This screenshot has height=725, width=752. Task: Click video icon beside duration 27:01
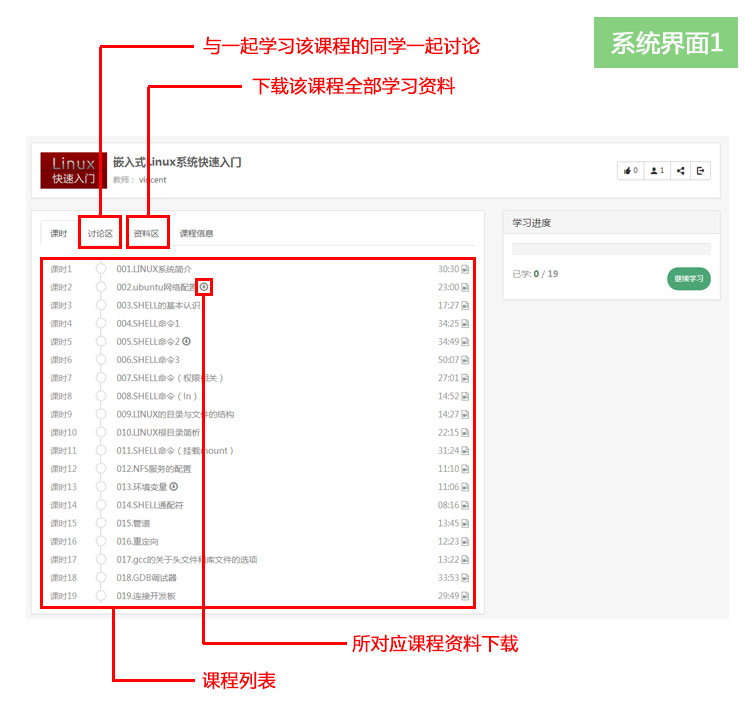pyautogui.click(x=465, y=378)
